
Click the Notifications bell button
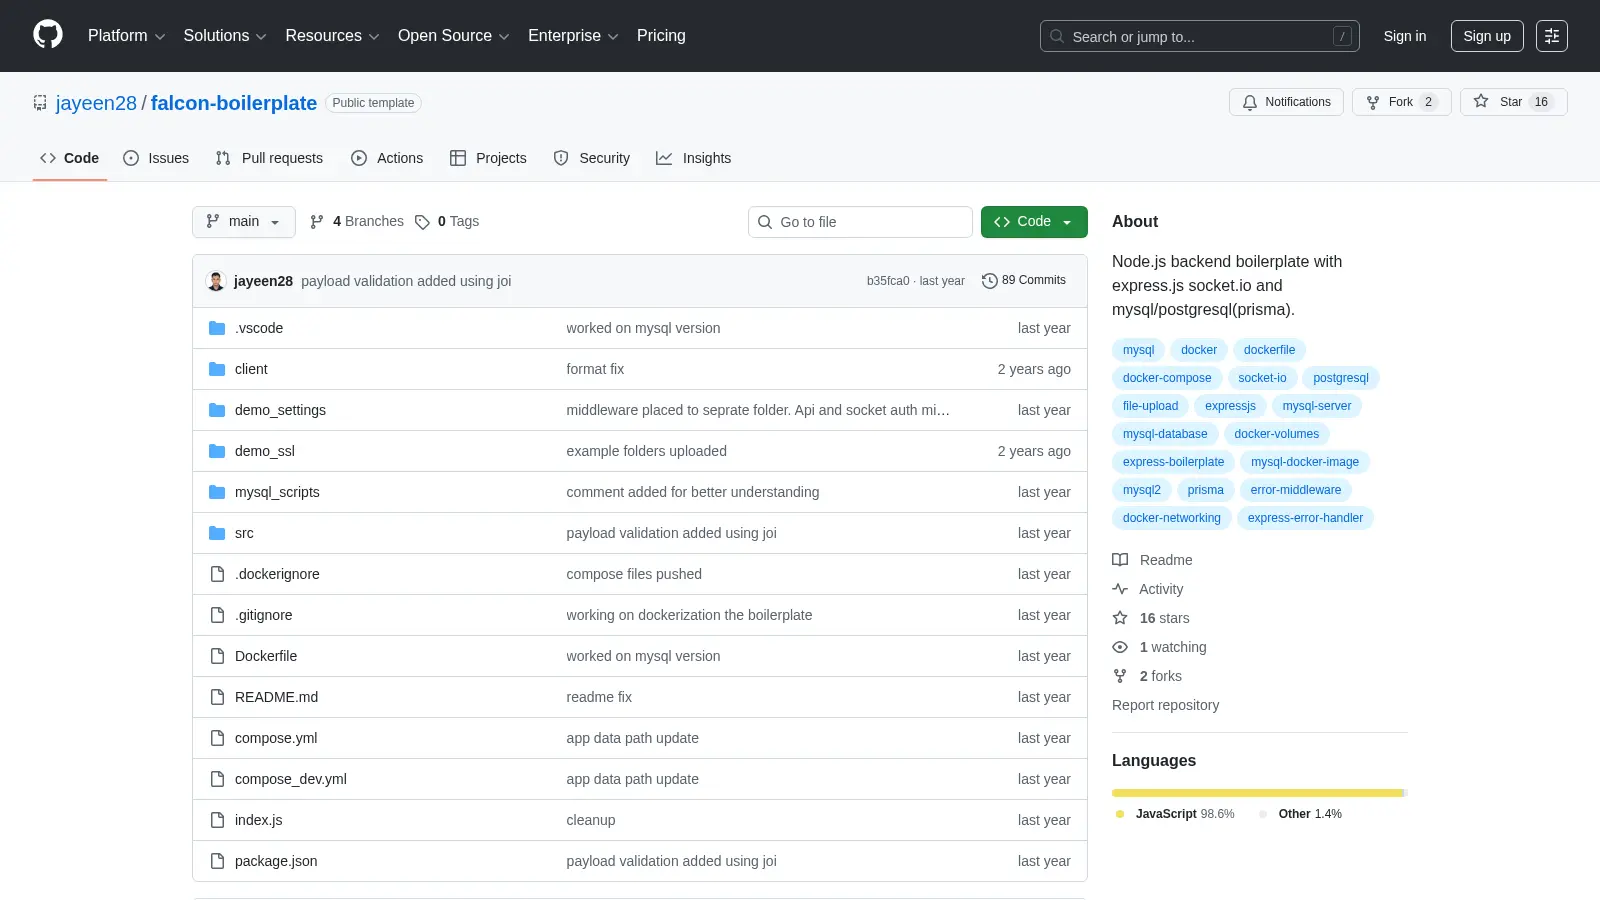(1286, 102)
